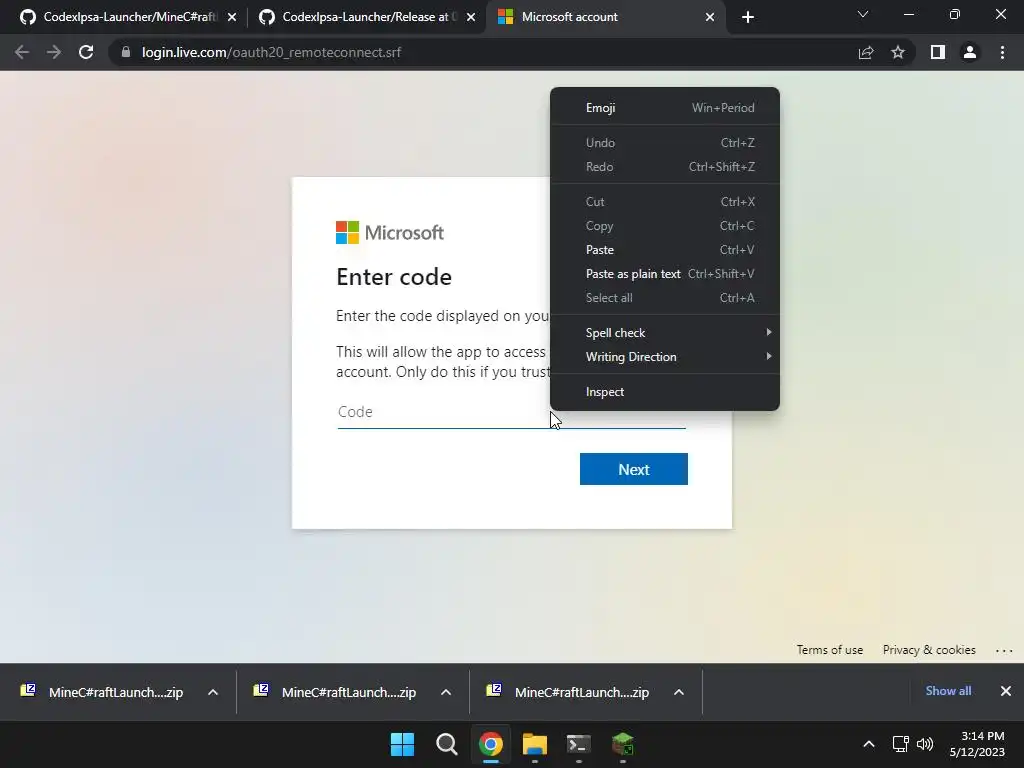This screenshot has height=768, width=1024.
Task: Switch to the CodexIpsa-Launcher/Release tab
Action: (366, 17)
